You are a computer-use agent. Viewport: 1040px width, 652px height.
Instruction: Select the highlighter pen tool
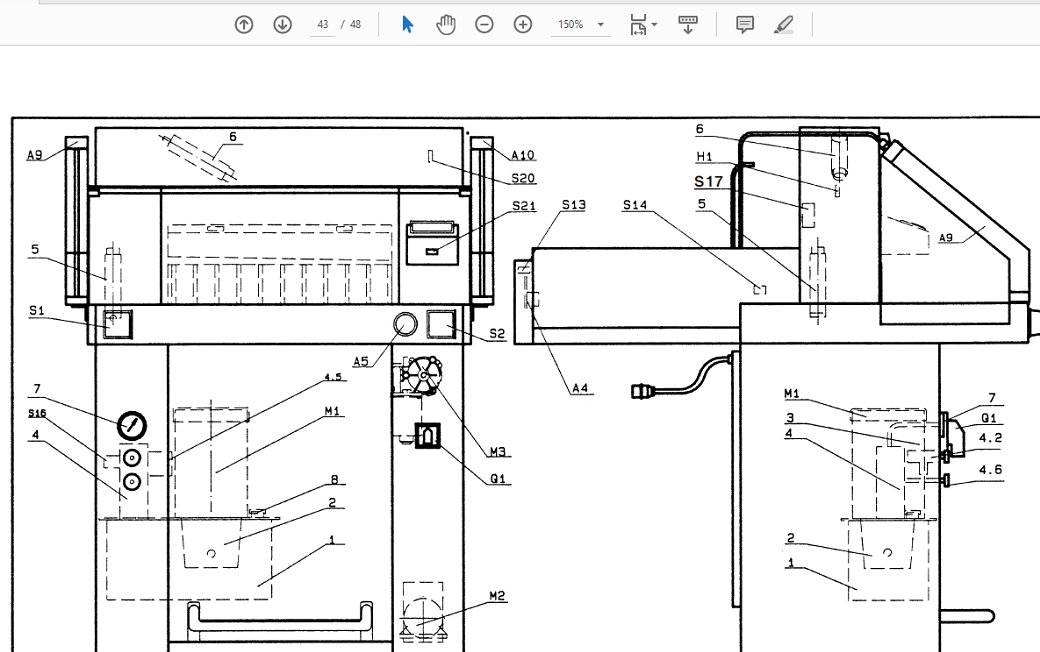click(x=784, y=25)
